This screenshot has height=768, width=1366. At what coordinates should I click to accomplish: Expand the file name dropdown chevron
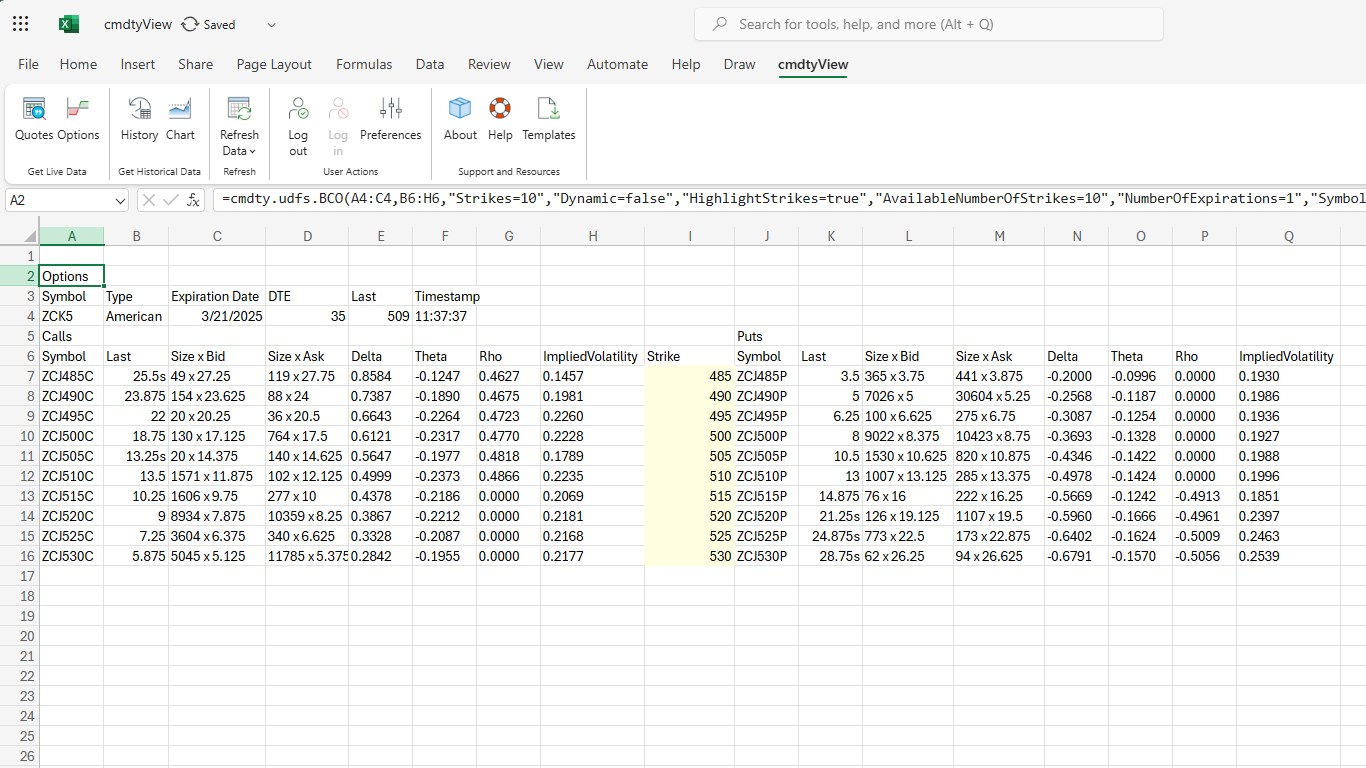tap(271, 25)
